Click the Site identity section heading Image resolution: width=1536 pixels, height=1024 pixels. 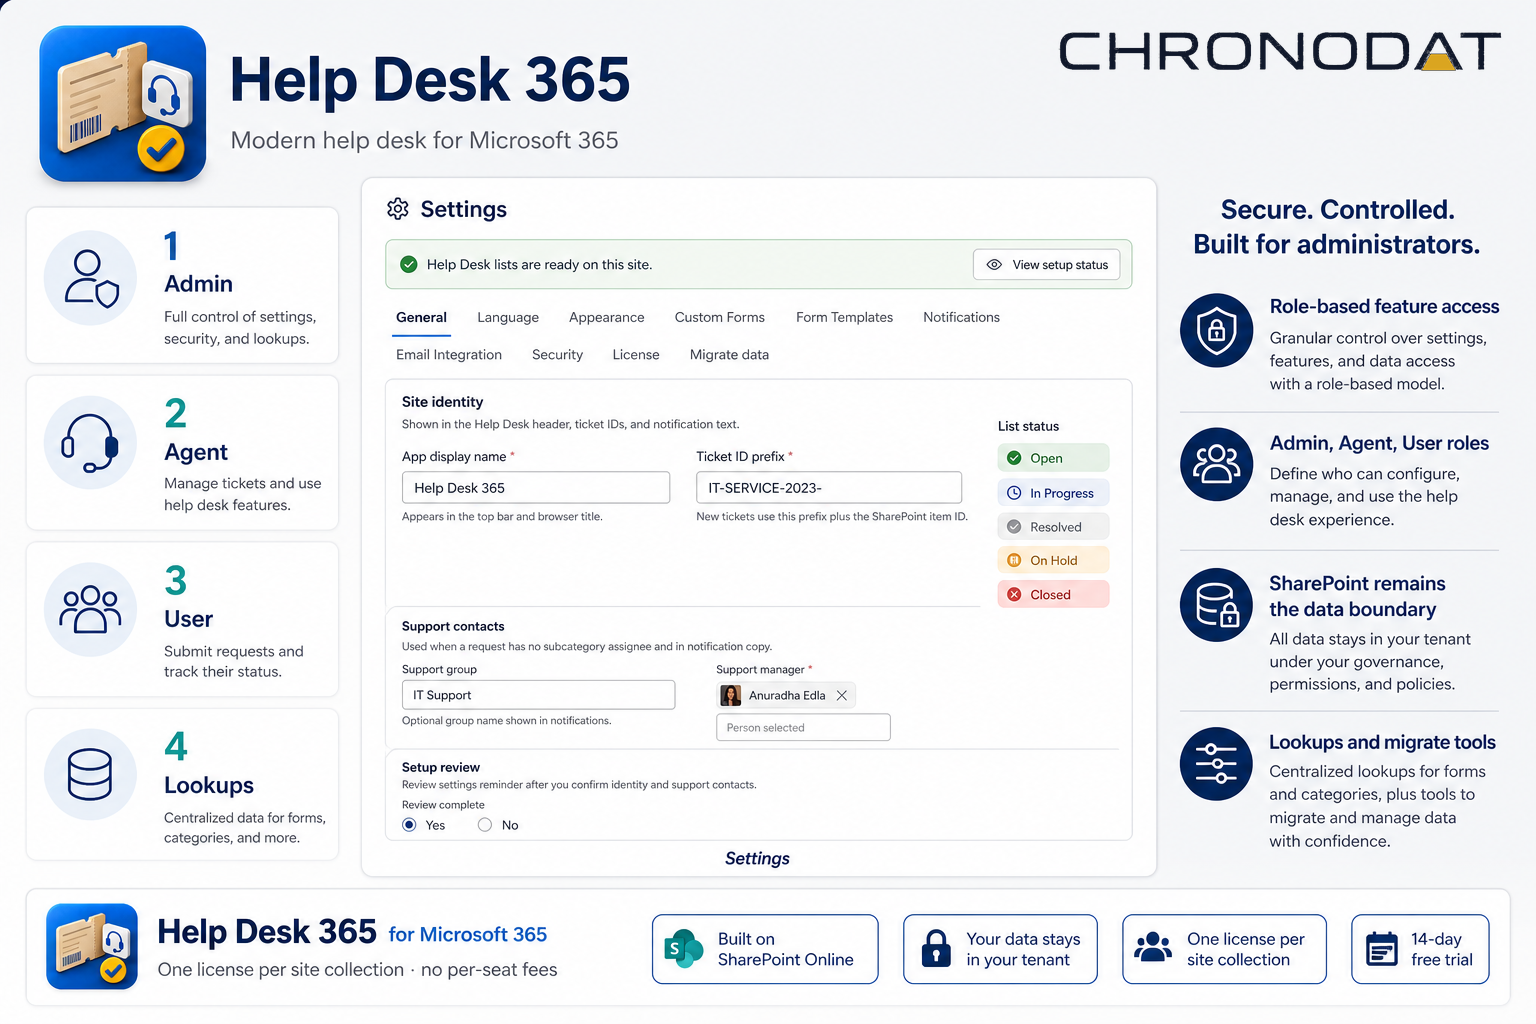tap(442, 402)
